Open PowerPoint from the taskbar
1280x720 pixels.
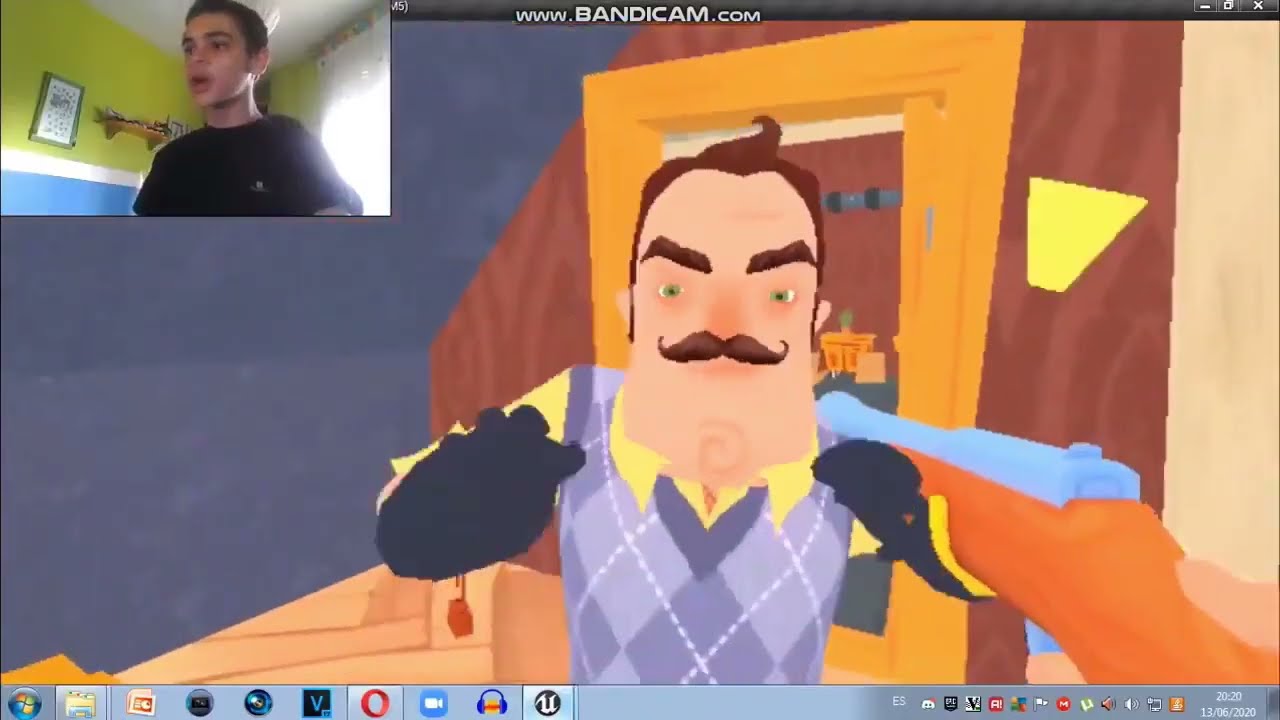(140, 703)
